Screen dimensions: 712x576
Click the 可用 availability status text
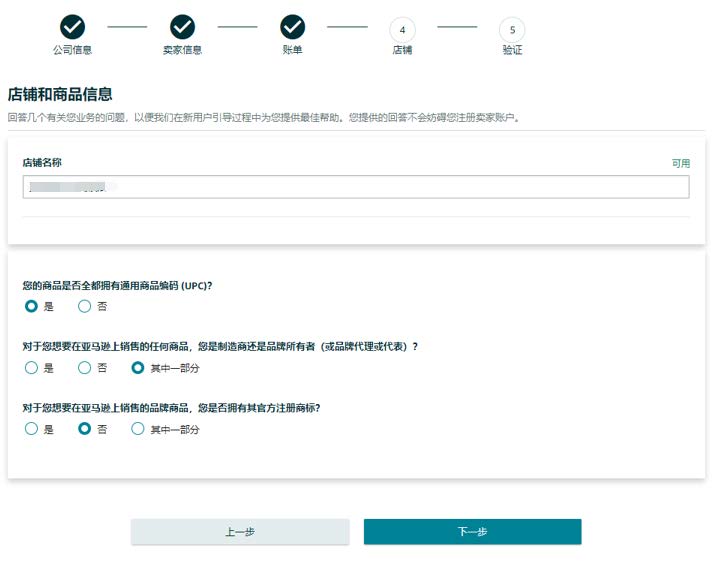tap(681, 164)
